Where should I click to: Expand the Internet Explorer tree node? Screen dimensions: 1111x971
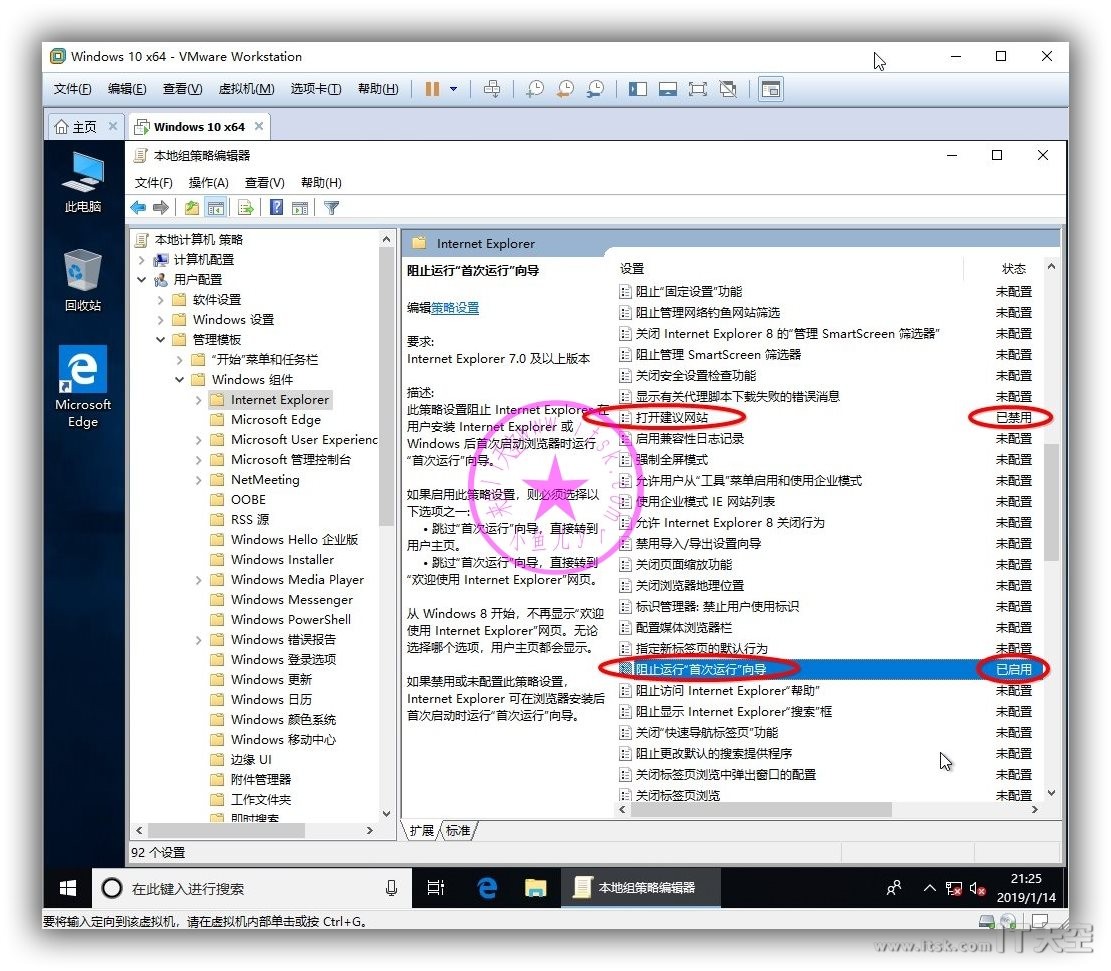coord(199,400)
